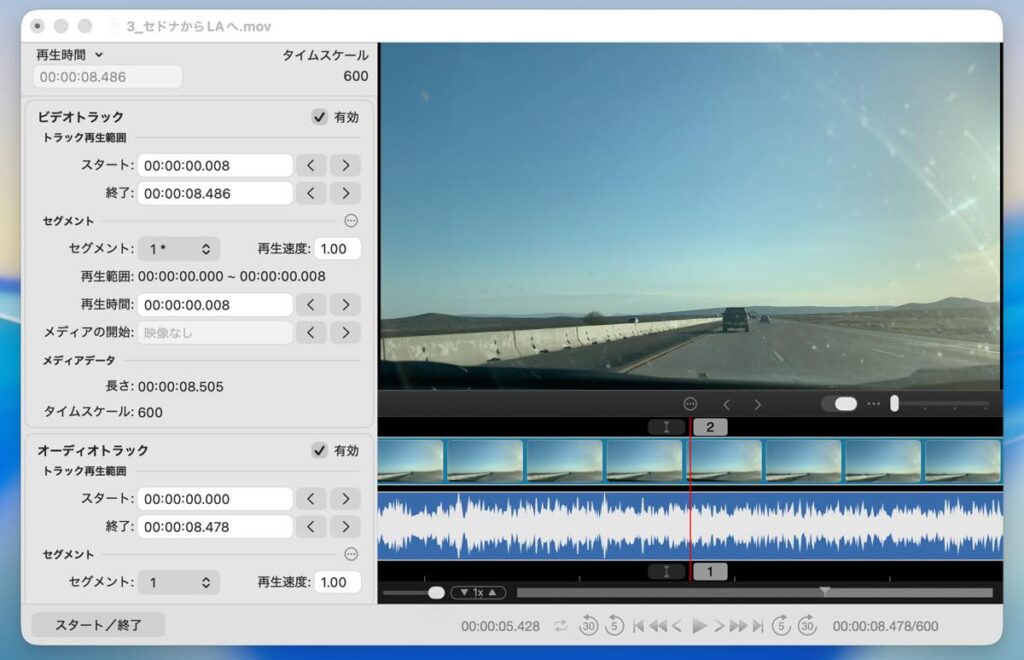This screenshot has height=660, width=1024.
Task: Open audio segment options ellipsis
Action: tap(351, 554)
